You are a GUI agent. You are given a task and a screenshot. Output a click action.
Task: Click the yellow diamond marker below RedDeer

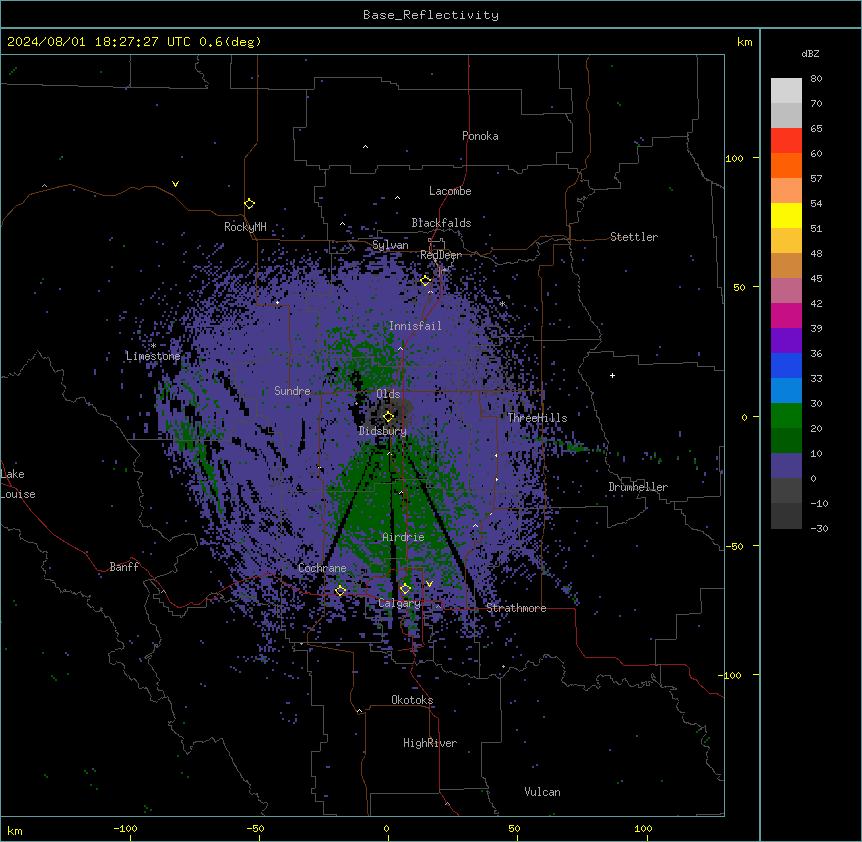426,281
